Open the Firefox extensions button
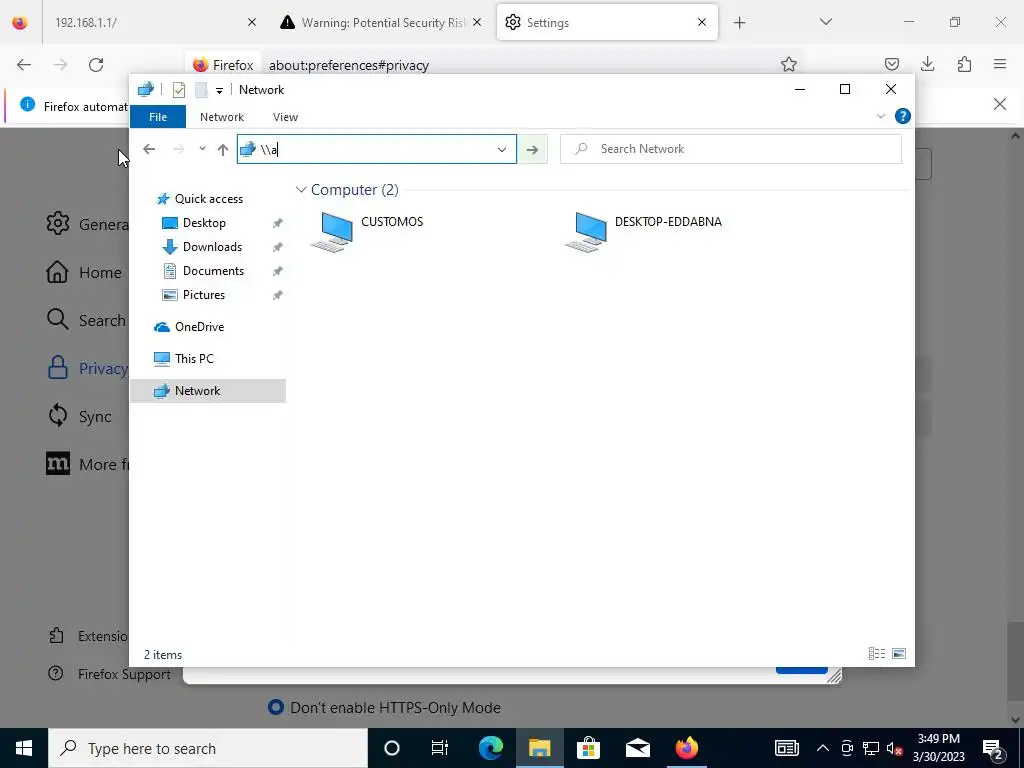1024x768 pixels. click(x=964, y=64)
